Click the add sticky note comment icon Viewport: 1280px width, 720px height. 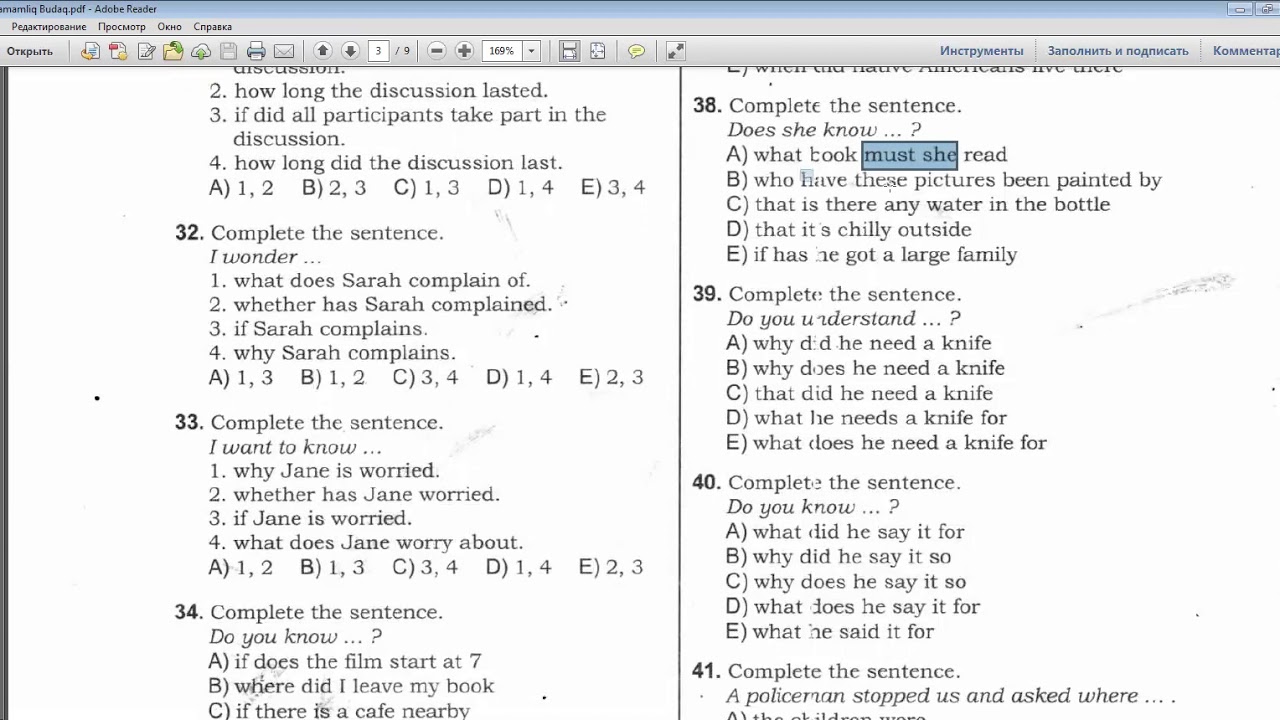point(636,51)
